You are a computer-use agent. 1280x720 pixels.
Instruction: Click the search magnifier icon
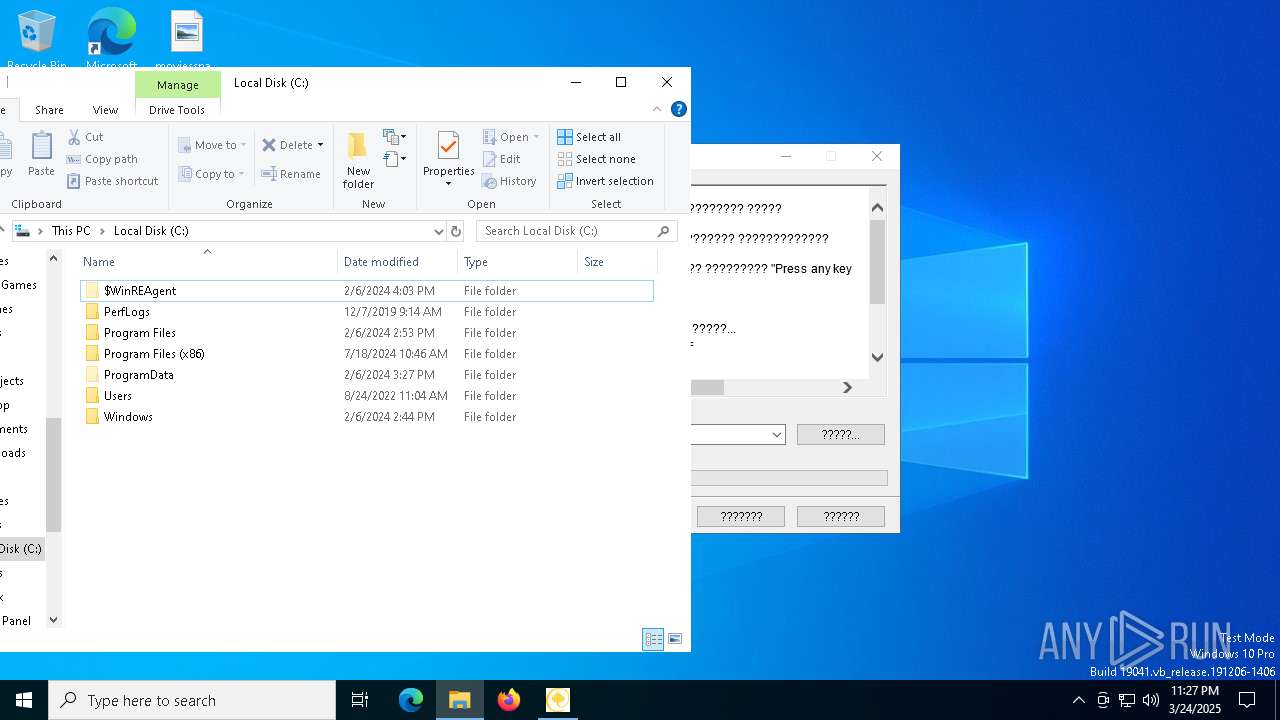[663, 231]
